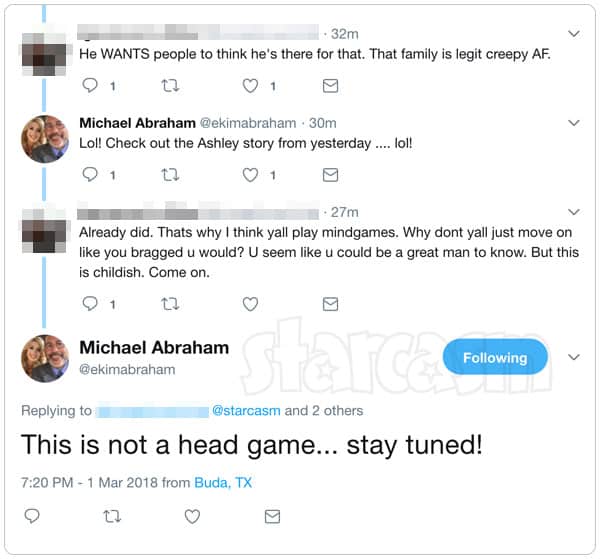The image size is (600, 559).
Task: Open options chevron on the 32m tweet
Action: 574,34
